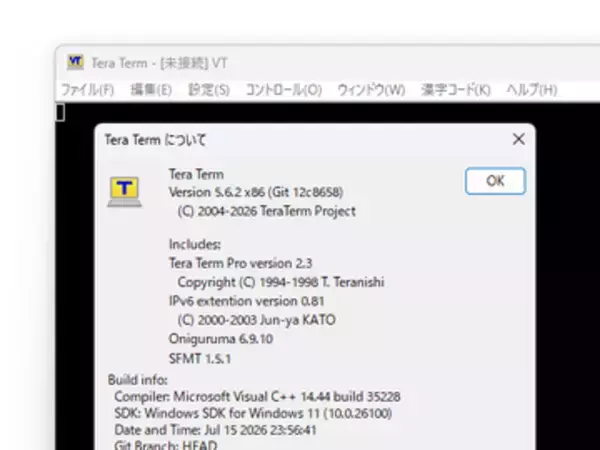
Task: Click 'Date and Time: Jul 15 2026' line
Action: pyautogui.click(x=215, y=430)
